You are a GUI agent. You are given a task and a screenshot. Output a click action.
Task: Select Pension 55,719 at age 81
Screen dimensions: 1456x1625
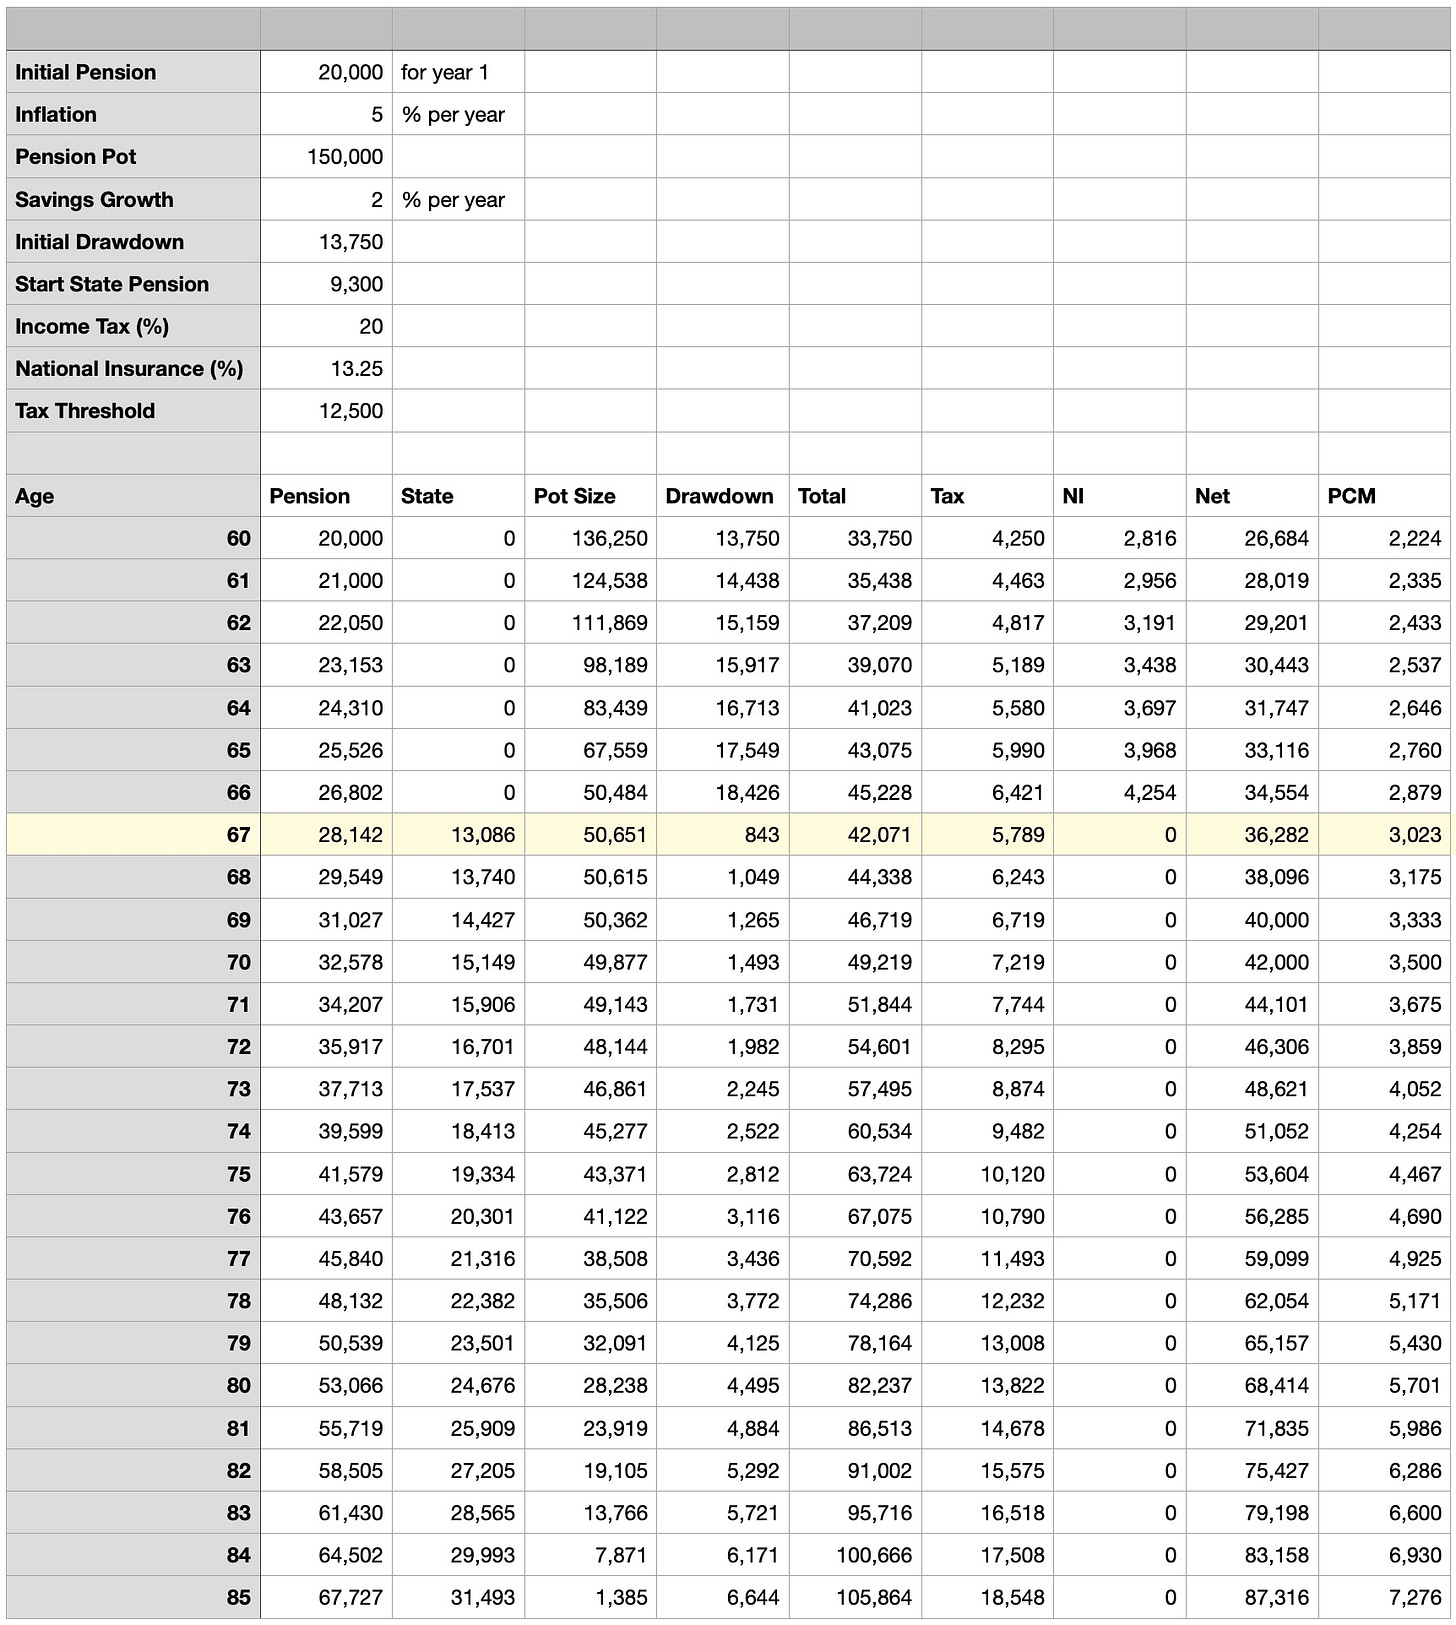click(x=326, y=1428)
